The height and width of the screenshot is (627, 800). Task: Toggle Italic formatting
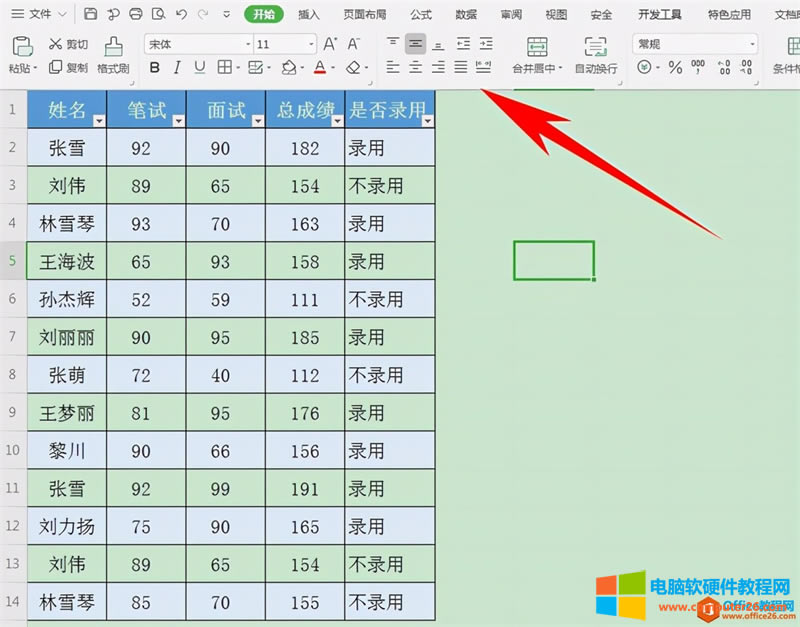tap(177, 67)
